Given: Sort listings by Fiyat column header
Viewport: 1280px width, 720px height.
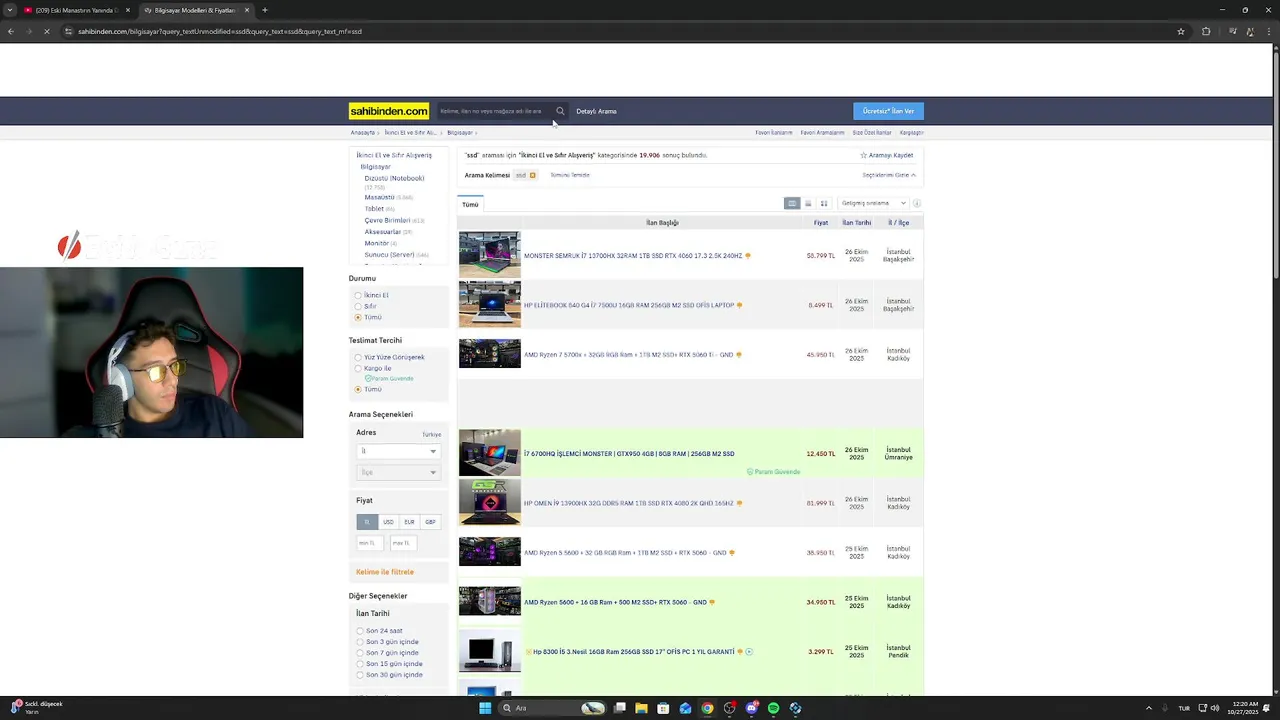Looking at the screenshot, I should click(821, 222).
